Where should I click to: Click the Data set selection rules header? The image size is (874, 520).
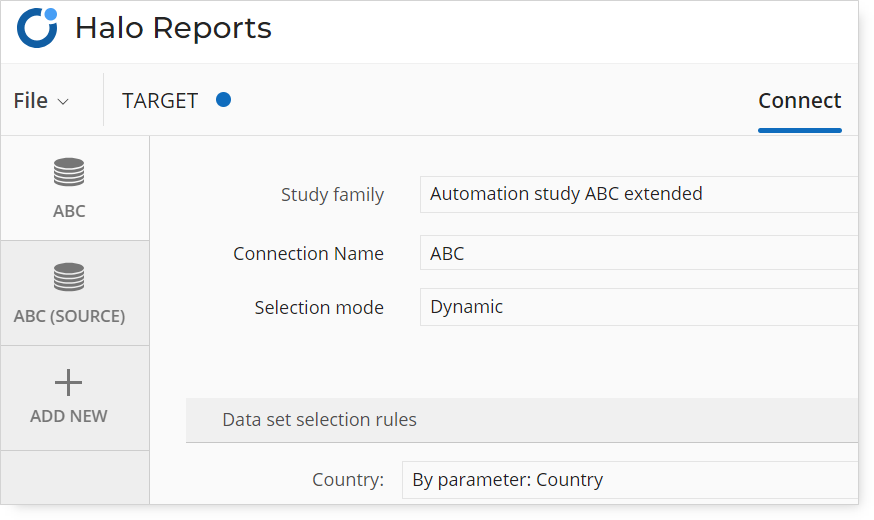522,420
